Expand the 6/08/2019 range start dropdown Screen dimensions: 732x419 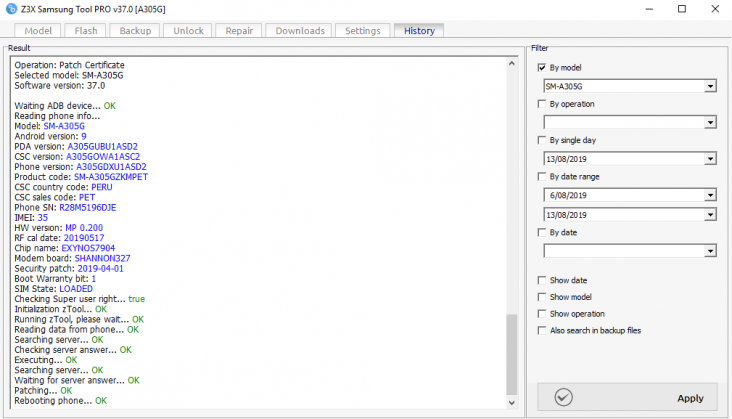click(710, 195)
